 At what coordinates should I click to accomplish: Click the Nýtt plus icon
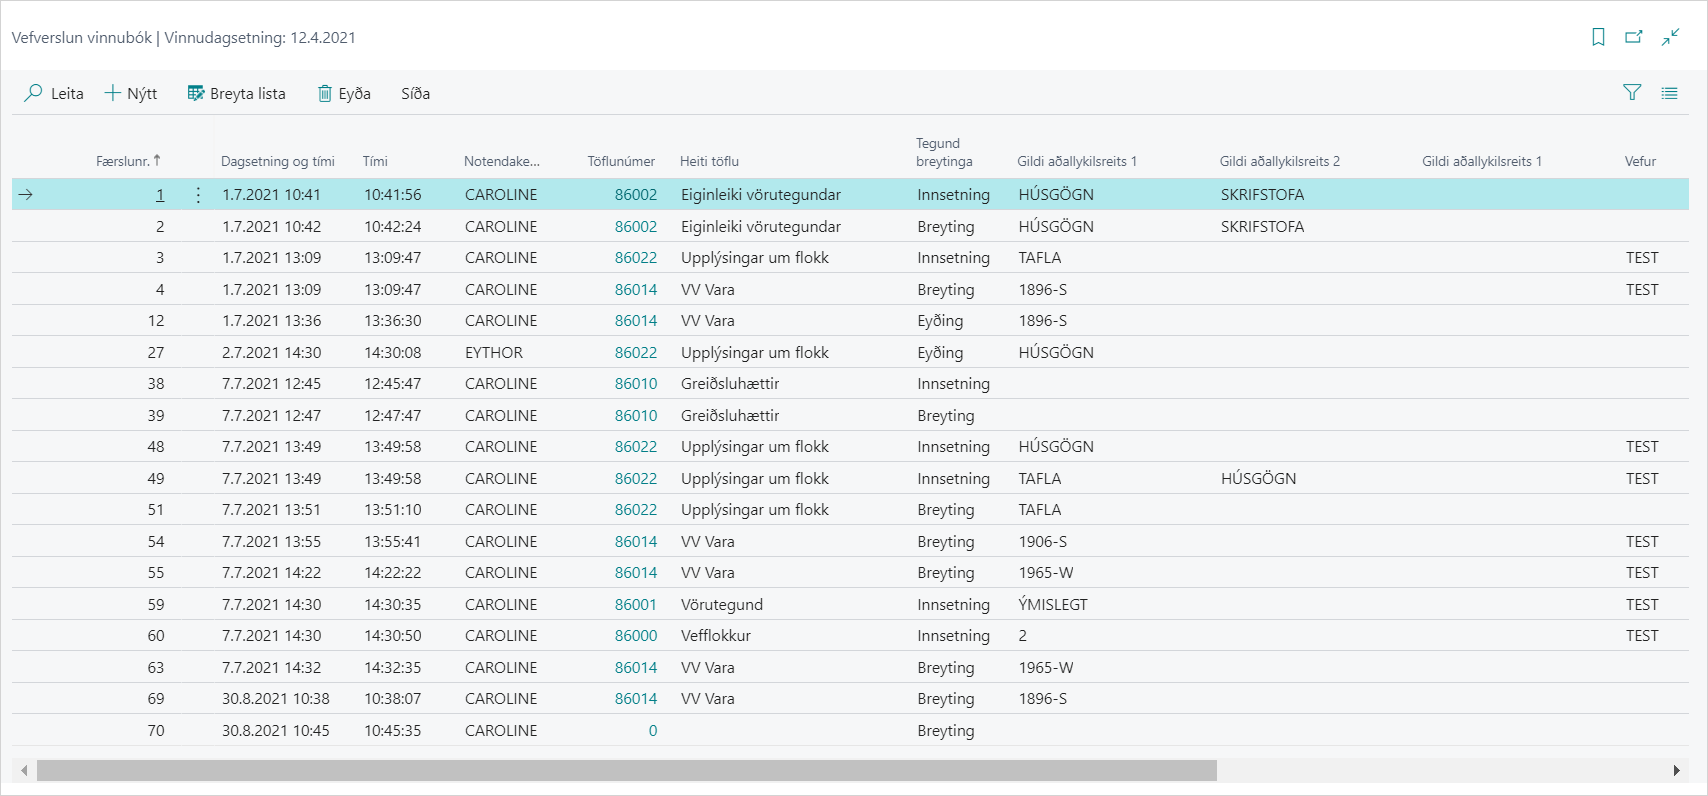113,93
